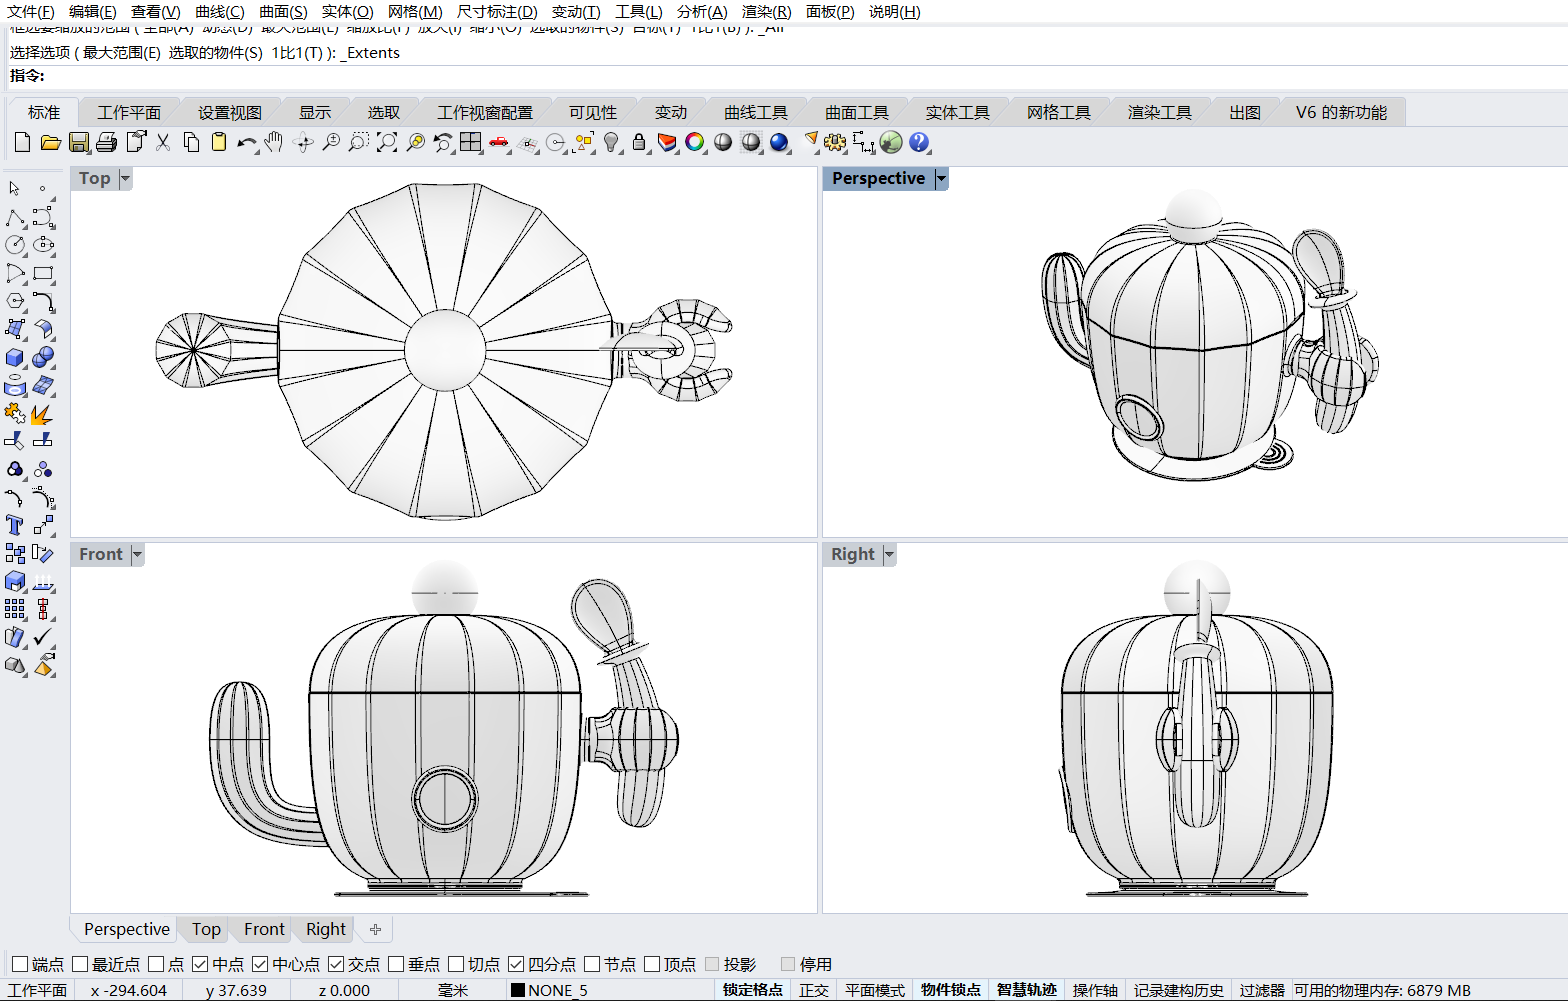
Task: Uncheck the 交点 intersection snap
Action: point(336,964)
